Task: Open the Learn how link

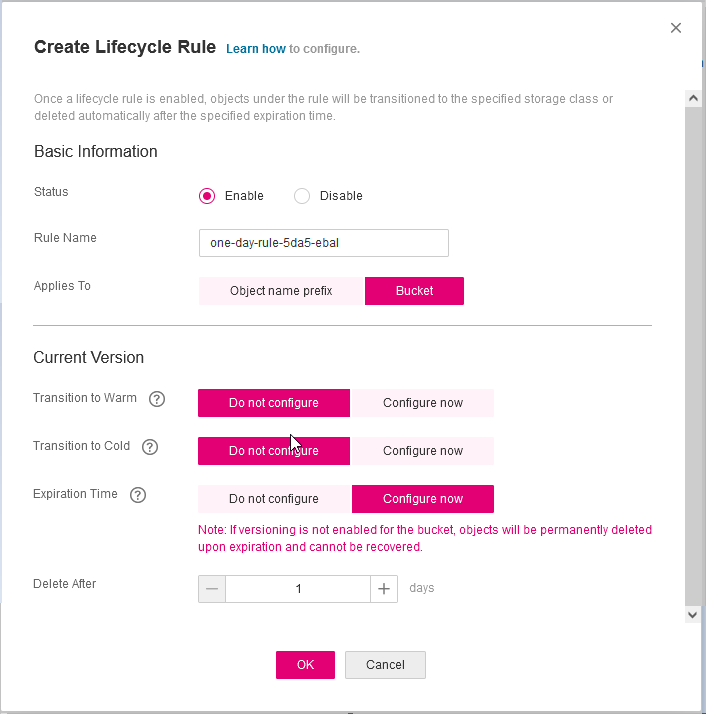Action: [256, 48]
